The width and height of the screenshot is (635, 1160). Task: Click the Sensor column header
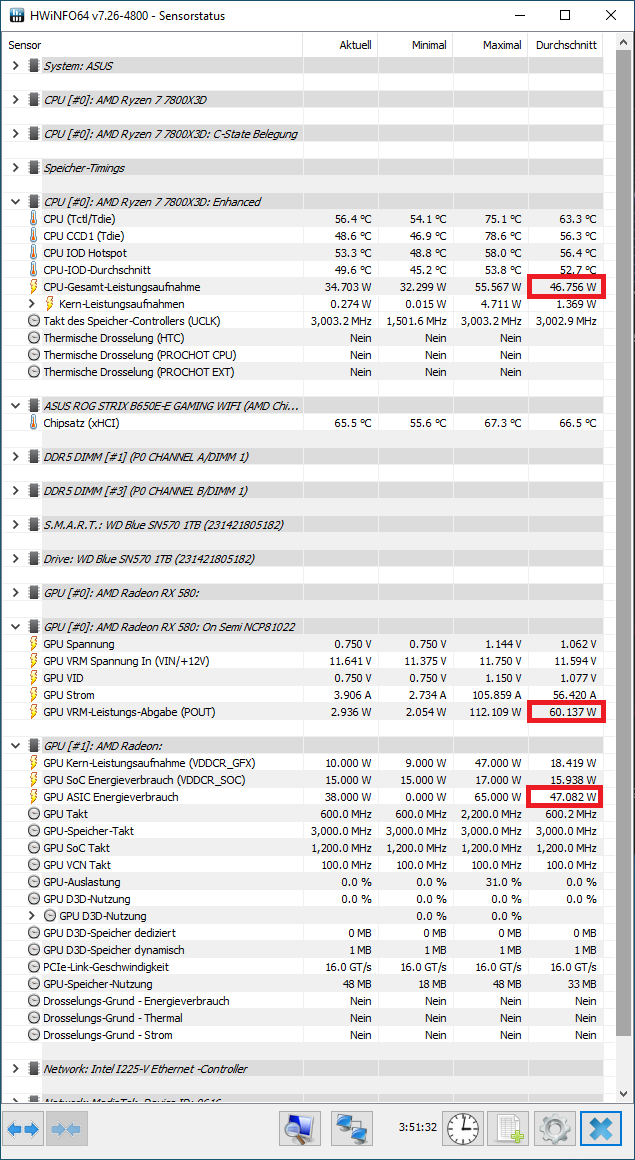coord(153,45)
